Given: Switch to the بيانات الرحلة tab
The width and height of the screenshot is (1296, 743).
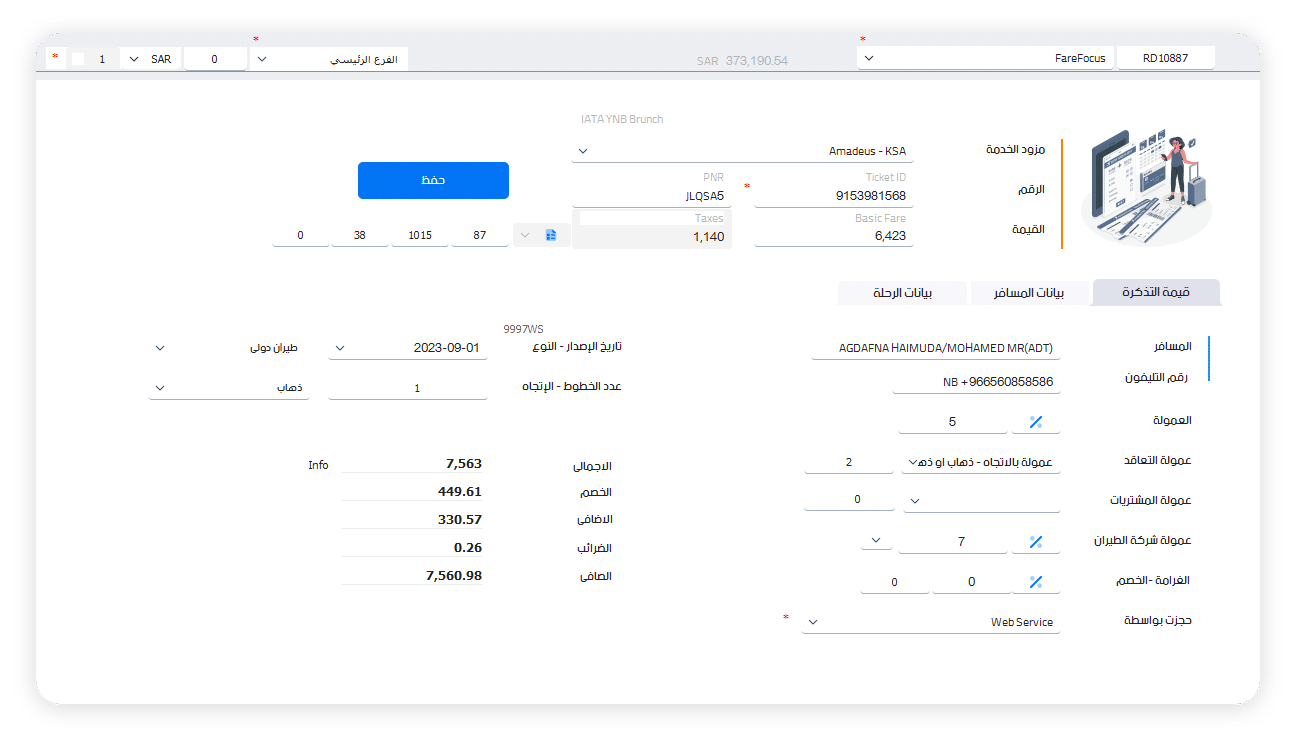Looking at the screenshot, I should click(903, 293).
